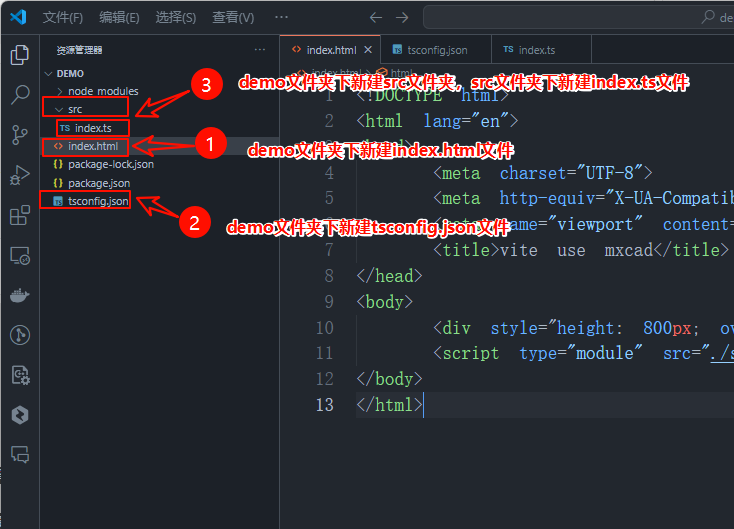Open the Docker whale icon panel
Screen dimensions: 734x529
[19, 295]
